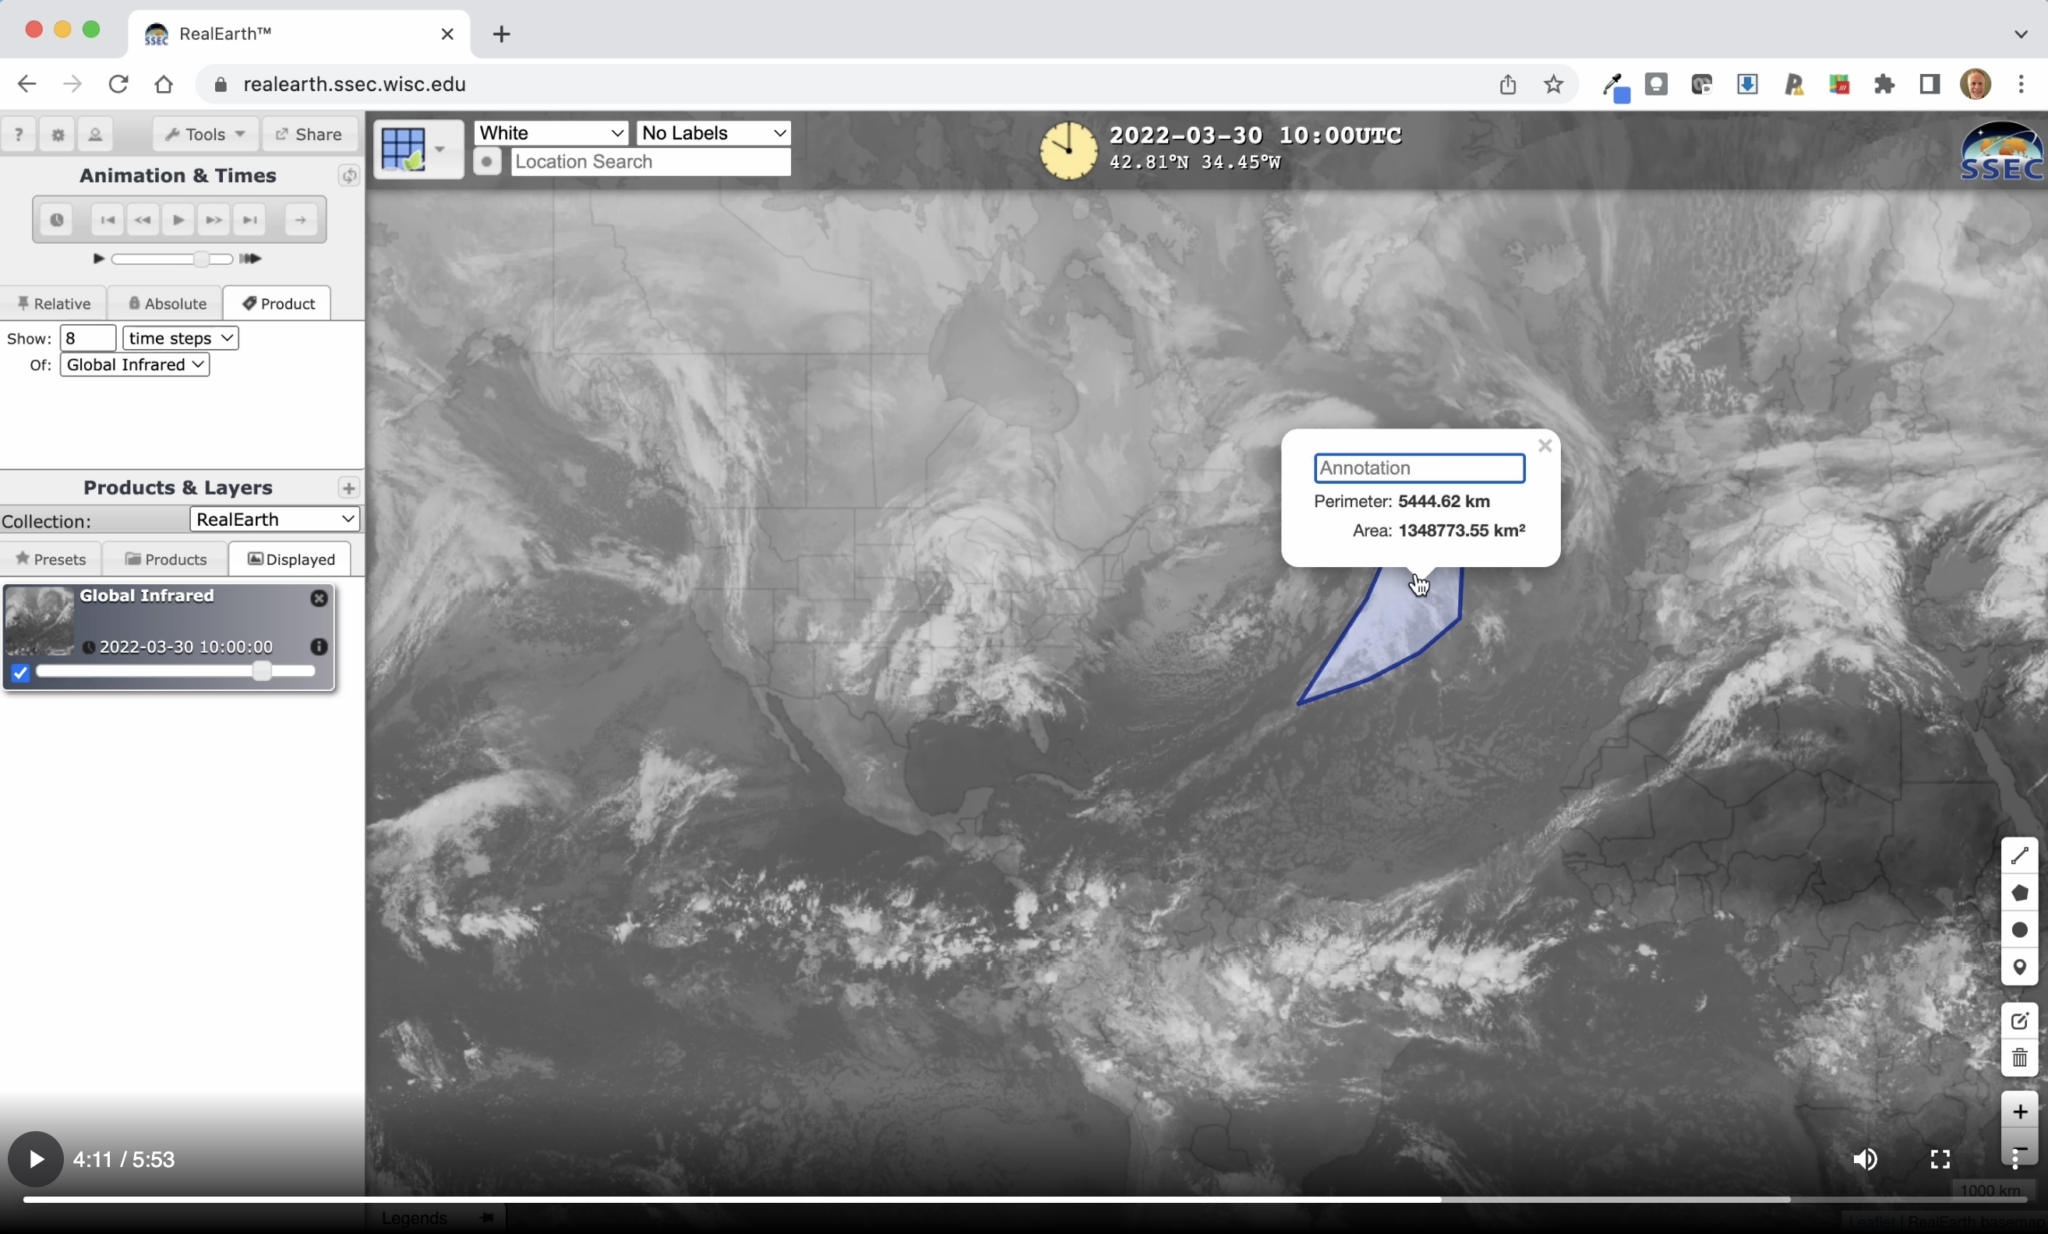2048x1234 pixels.
Task: Switch to the Relative tab
Action: tap(54, 303)
